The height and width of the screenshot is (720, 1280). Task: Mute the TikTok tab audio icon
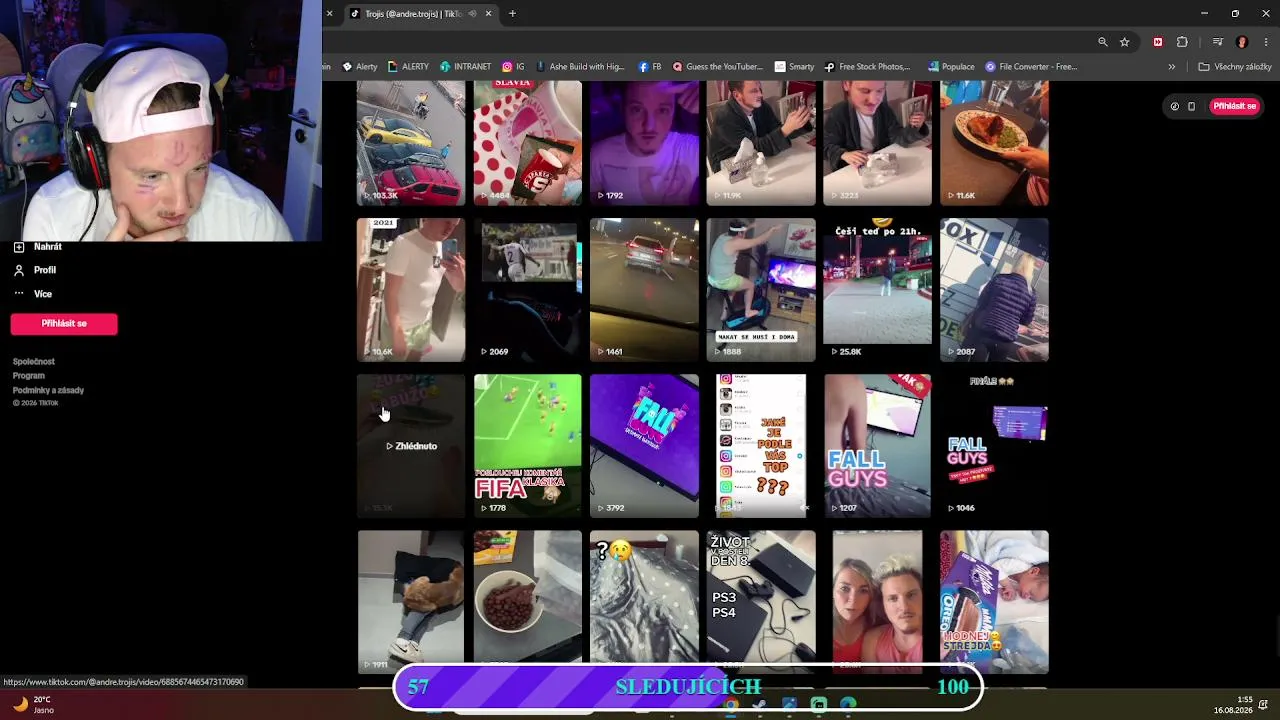click(472, 14)
